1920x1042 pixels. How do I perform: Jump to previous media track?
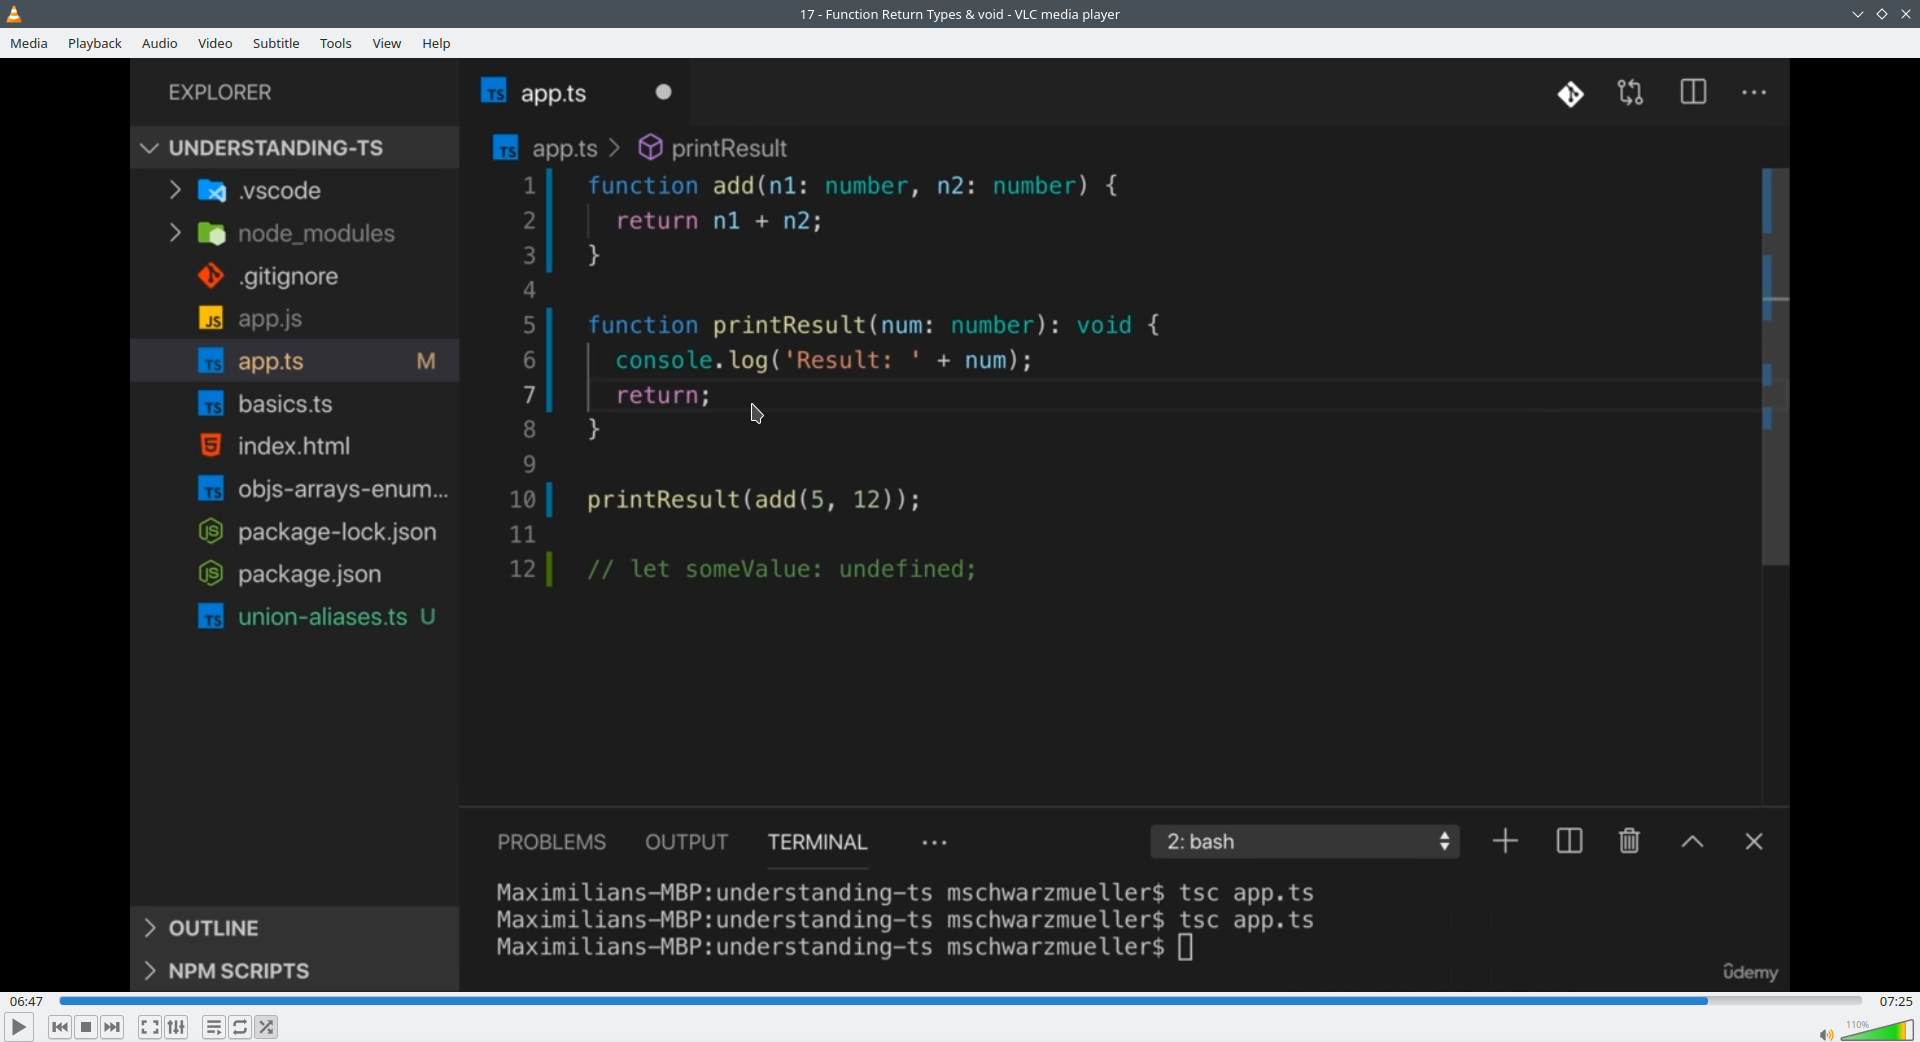pyautogui.click(x=60, y=1027)
